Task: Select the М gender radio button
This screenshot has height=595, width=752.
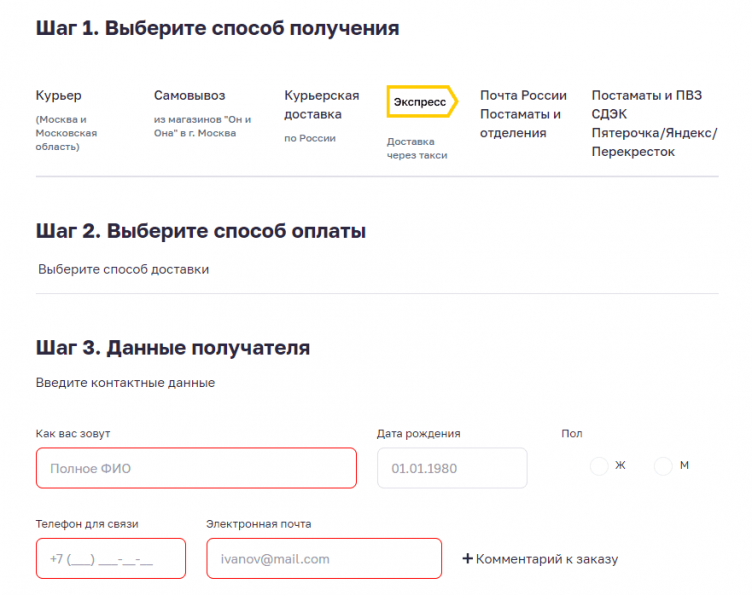Action: coord(662,466)
